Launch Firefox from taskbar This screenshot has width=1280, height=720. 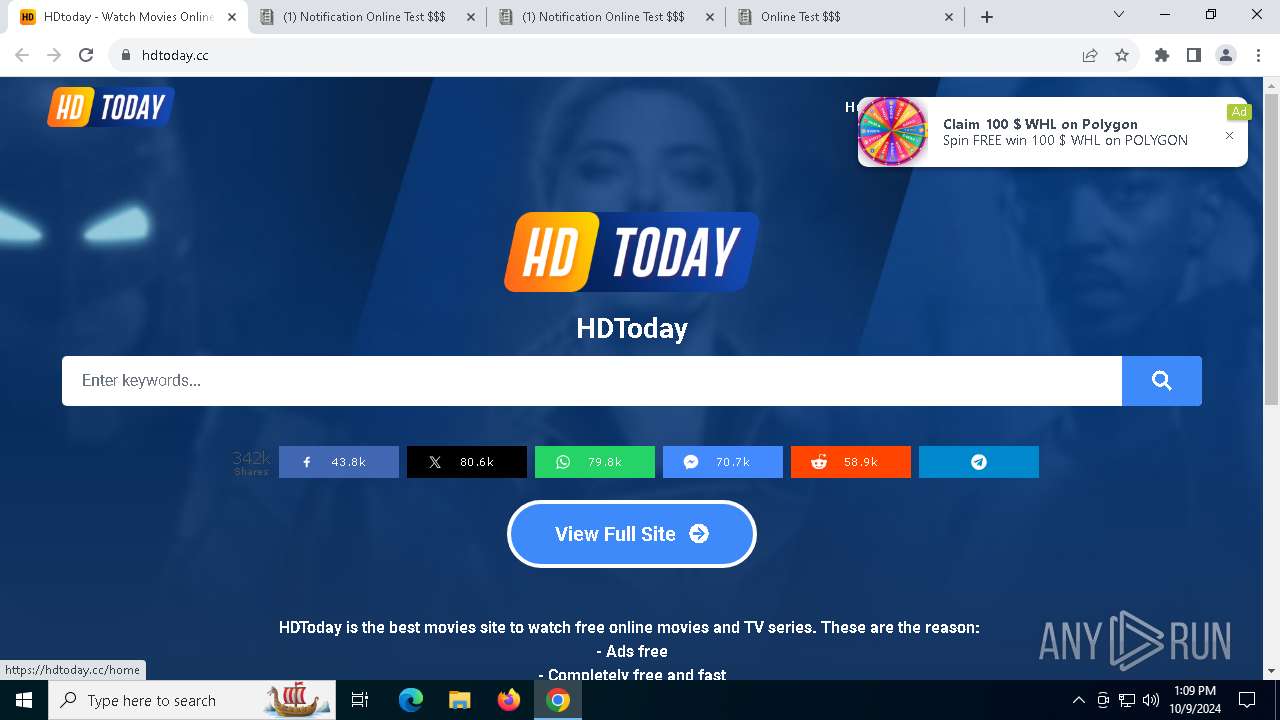pos(509,700)
